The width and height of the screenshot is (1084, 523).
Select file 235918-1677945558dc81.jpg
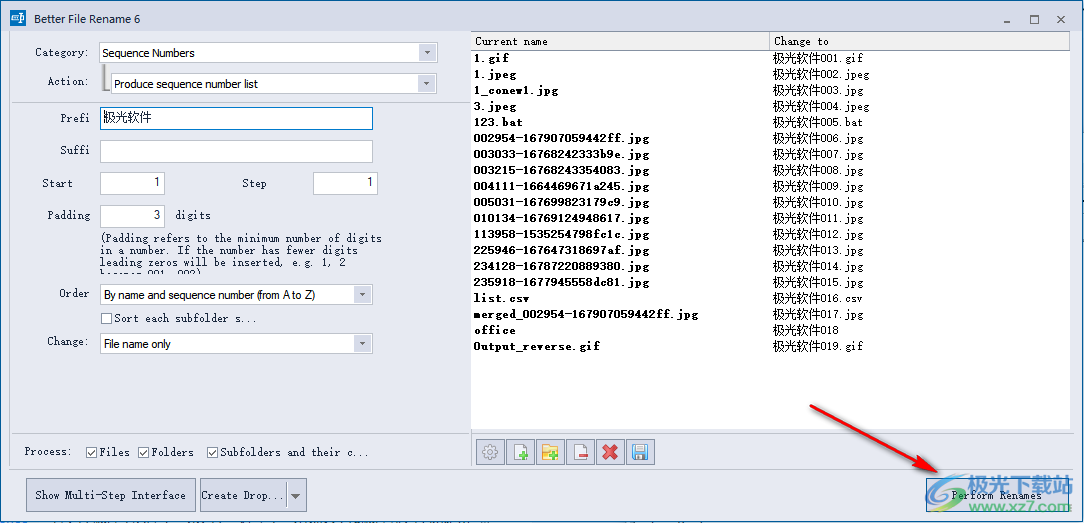(561, 283)
